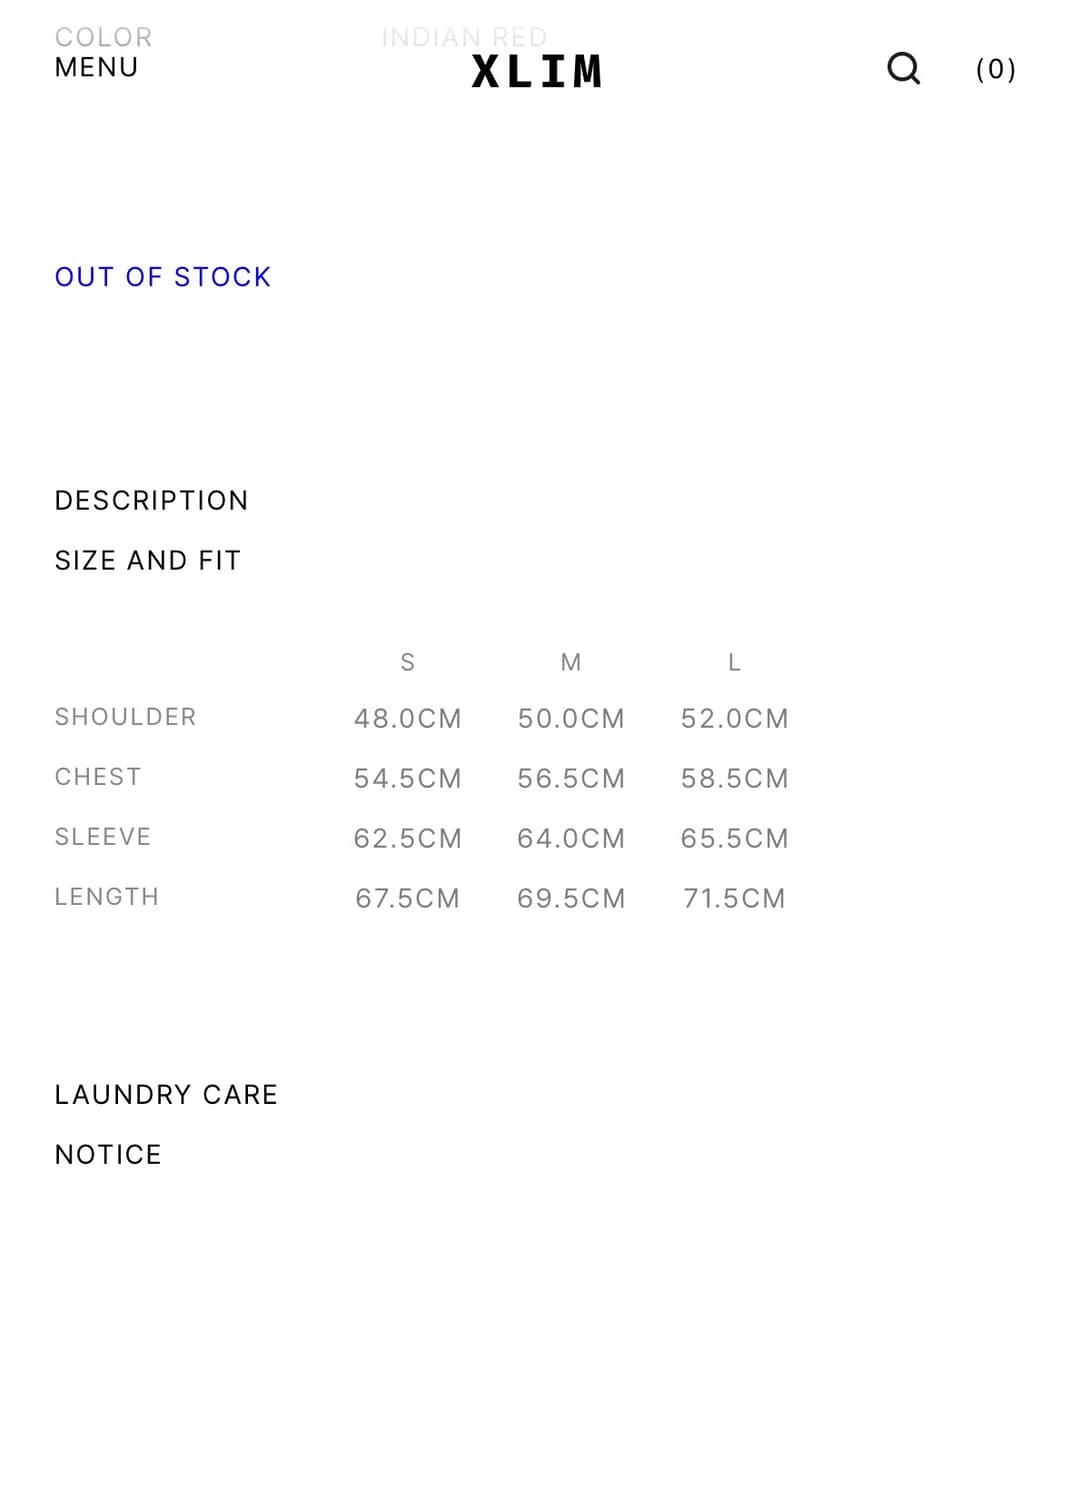The width and height of the screenshot is (1071, 1500).
Task: Open the MENU navigation
Action: (96, 68)
